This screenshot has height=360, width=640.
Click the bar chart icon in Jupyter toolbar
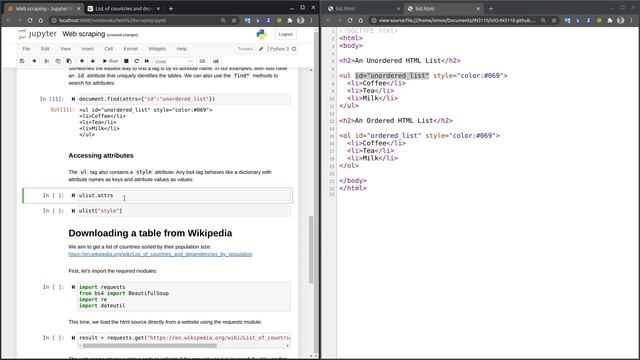click(x=216, y=61)
